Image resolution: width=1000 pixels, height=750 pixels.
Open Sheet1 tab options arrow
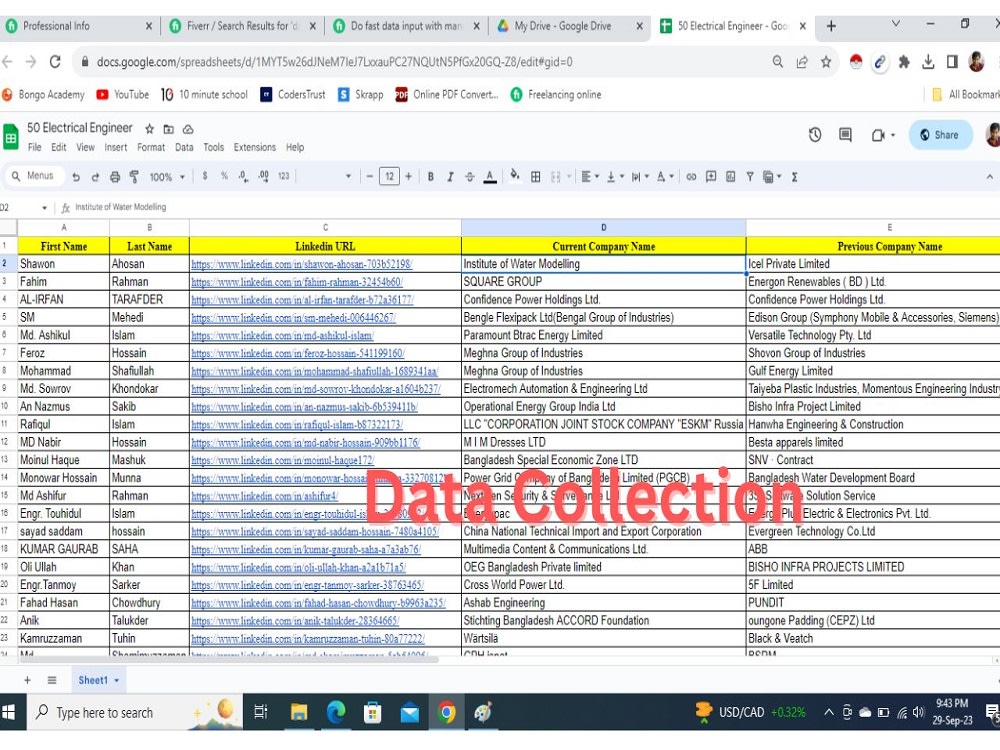(x=117, y=680)
